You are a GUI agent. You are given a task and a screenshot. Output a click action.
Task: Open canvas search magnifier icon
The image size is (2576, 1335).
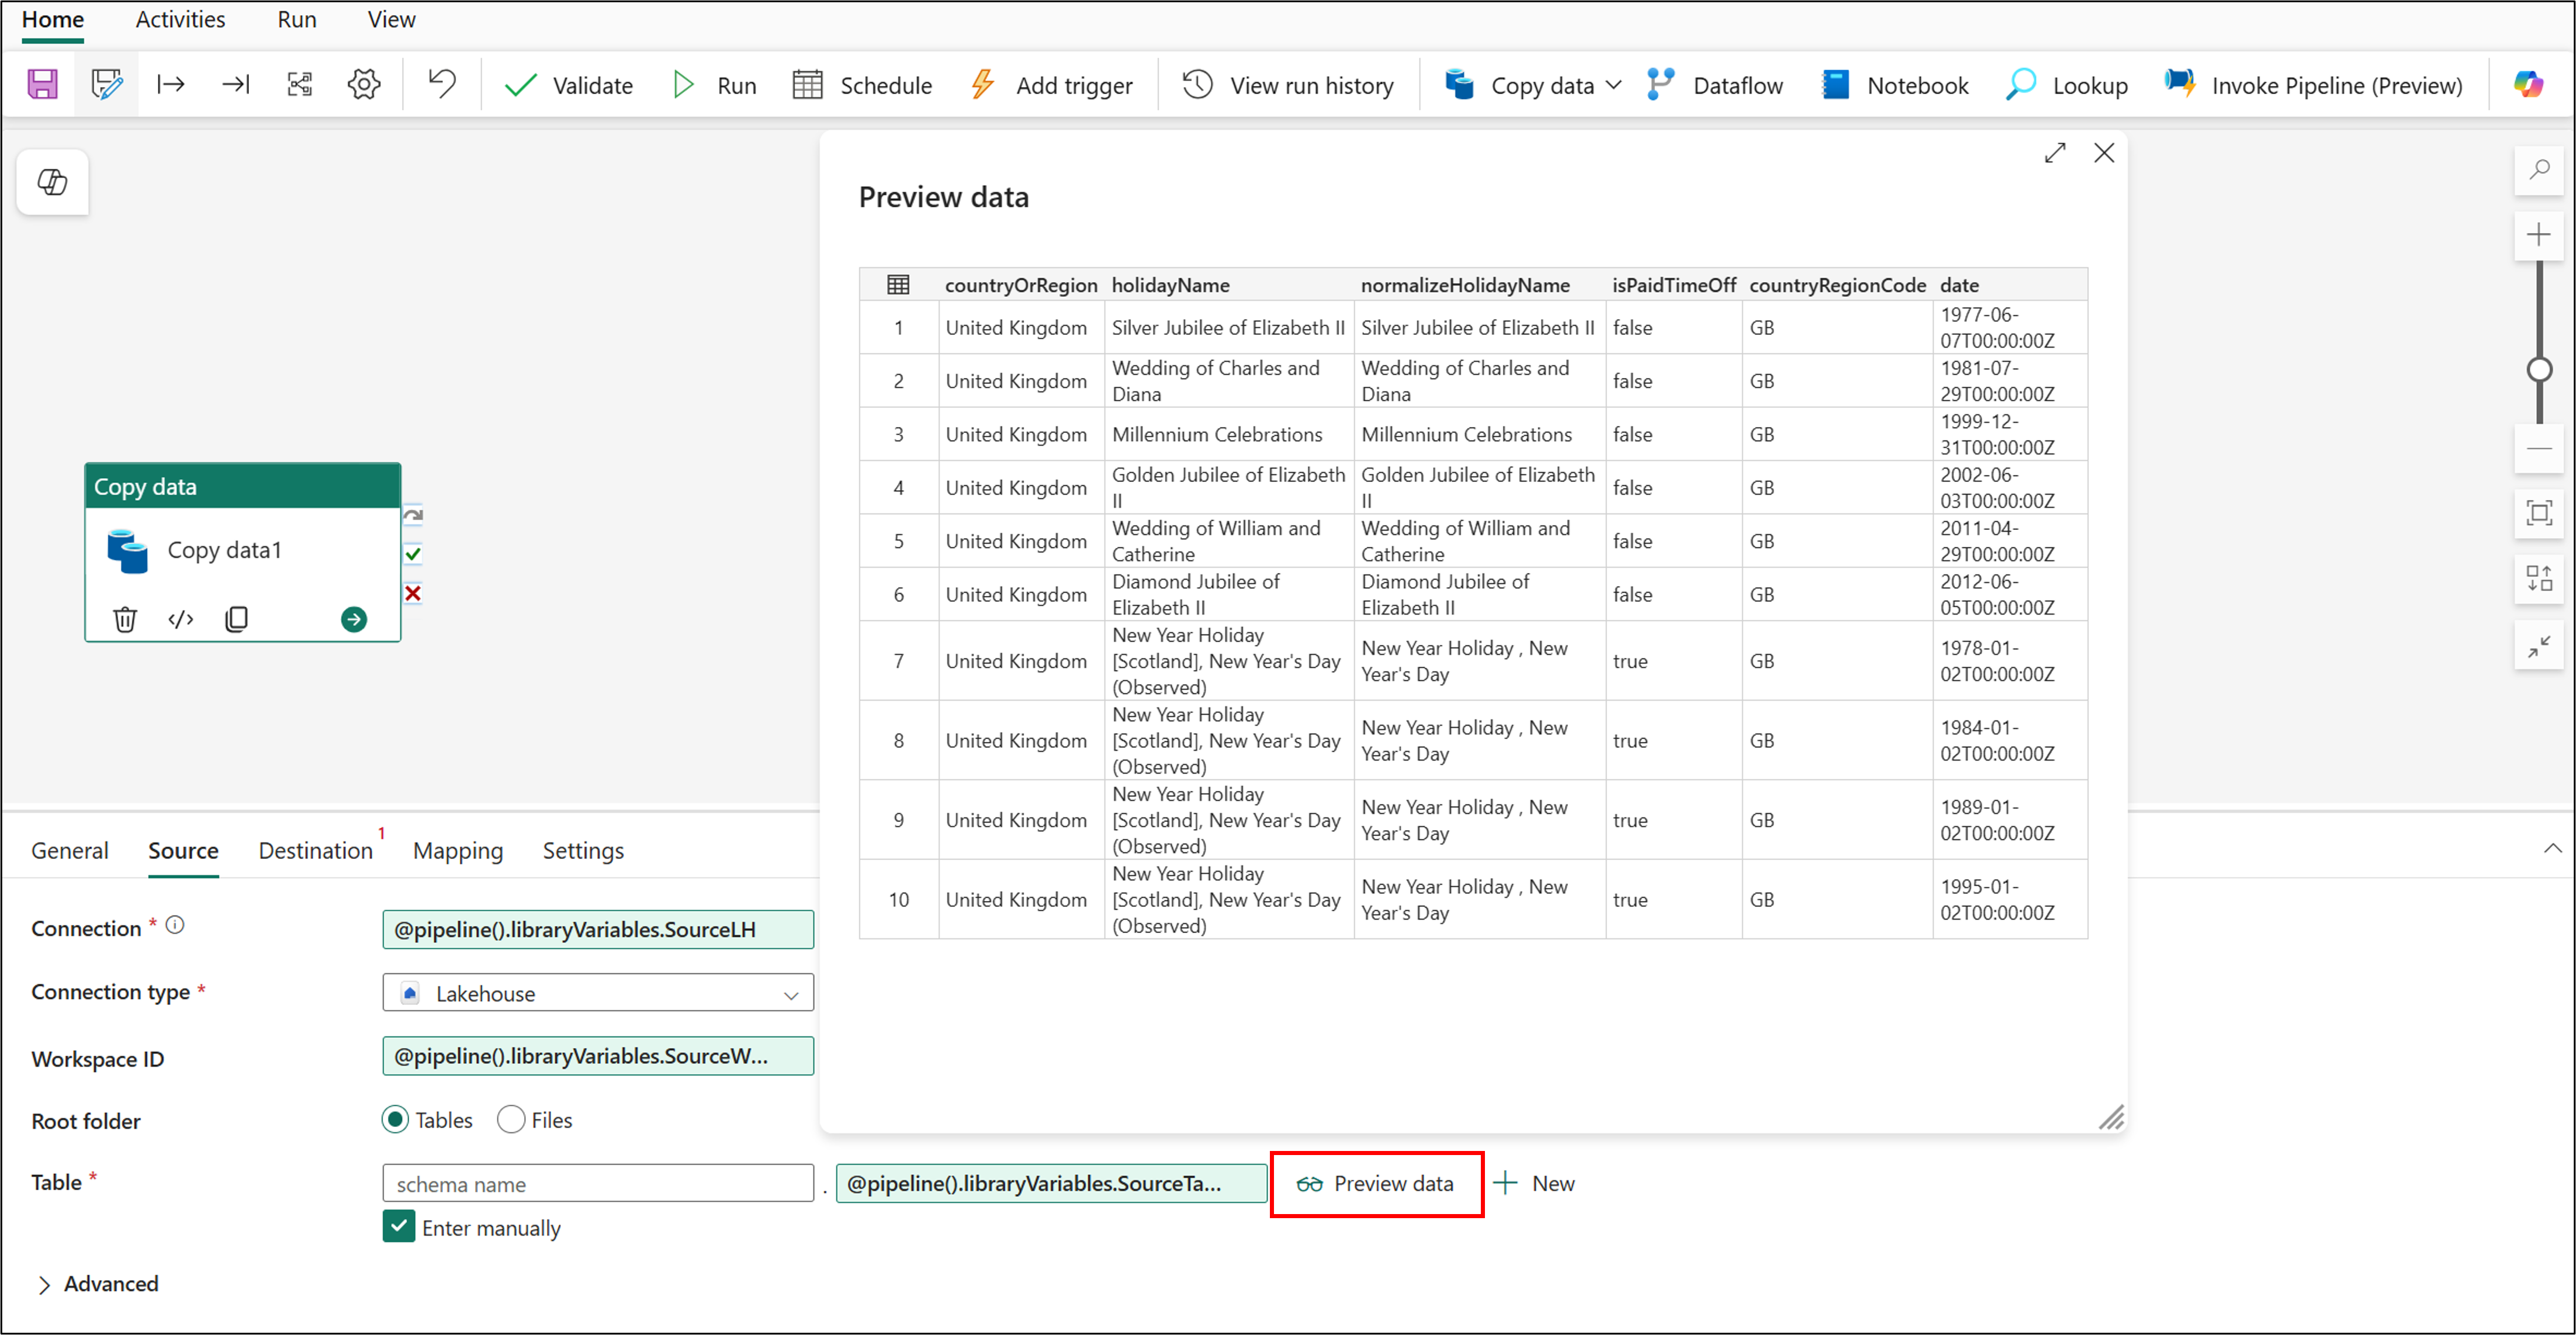pyautogui.click(x=2539, y=170)
